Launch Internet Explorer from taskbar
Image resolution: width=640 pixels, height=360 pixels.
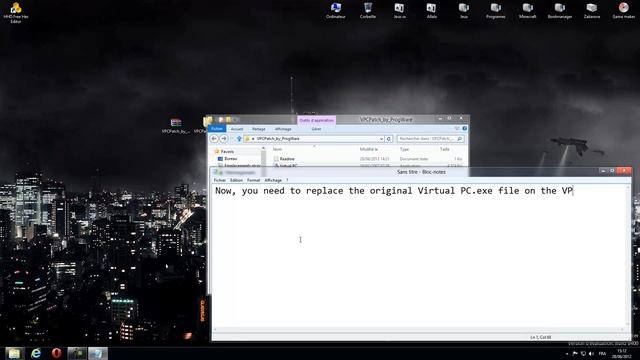coord(36,353)
